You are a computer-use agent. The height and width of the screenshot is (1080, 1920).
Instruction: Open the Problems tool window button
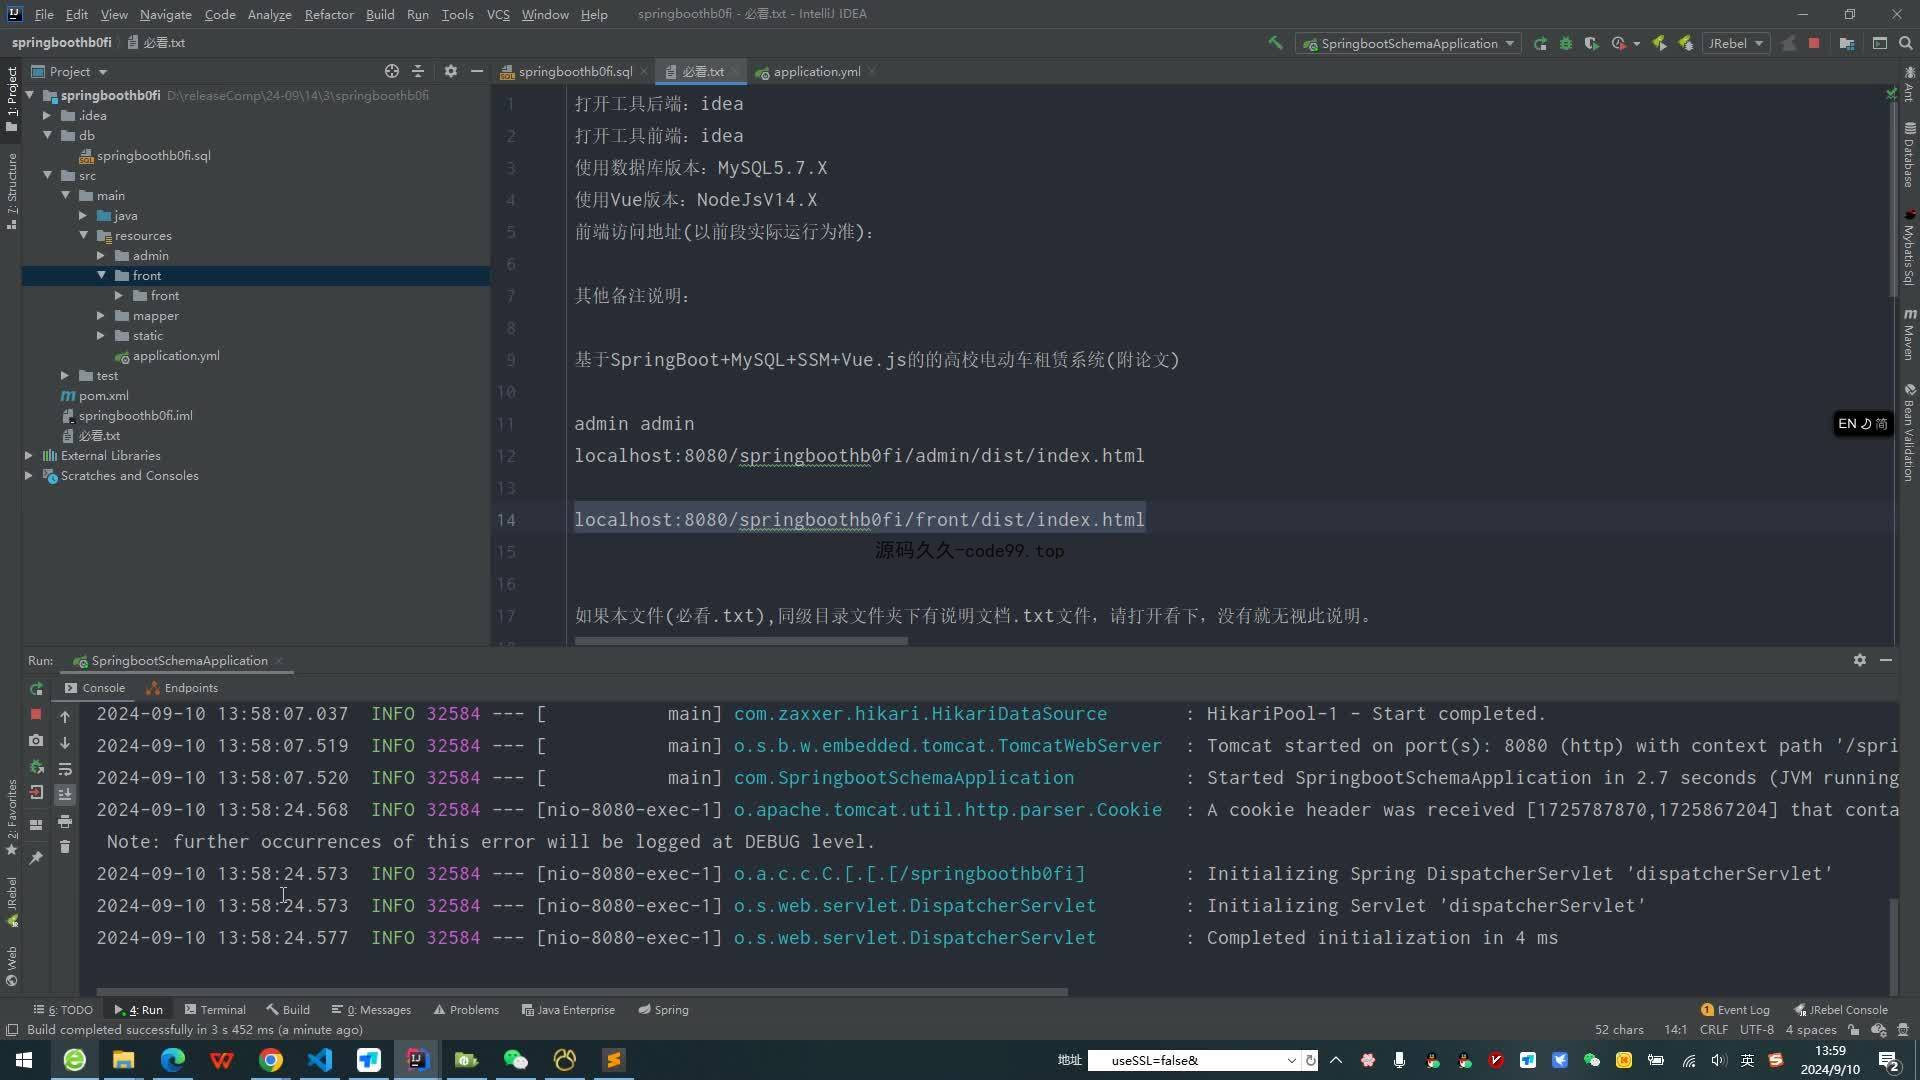[466, 1010]
